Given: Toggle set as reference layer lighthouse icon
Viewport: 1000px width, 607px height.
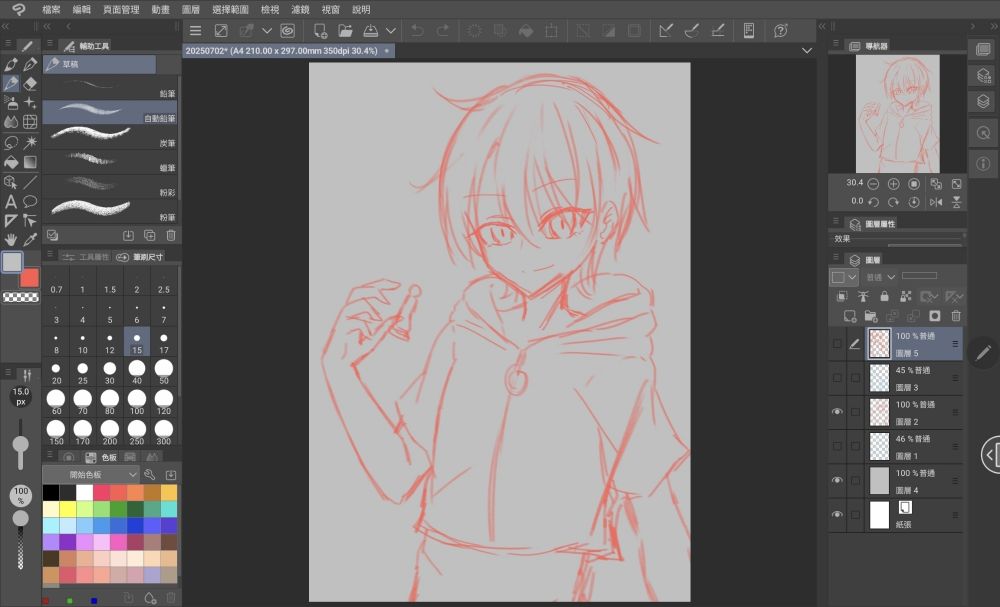Looking at the screenshot, I should click(x=863, y=296).
